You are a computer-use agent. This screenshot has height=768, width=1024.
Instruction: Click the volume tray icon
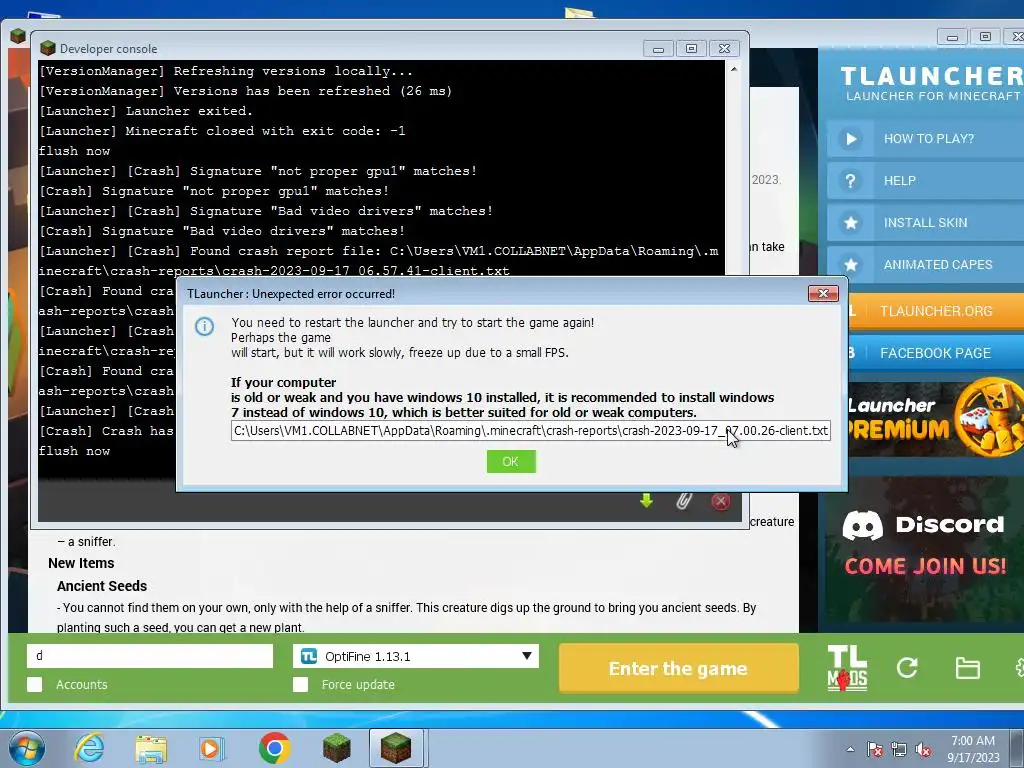[923, 749]
